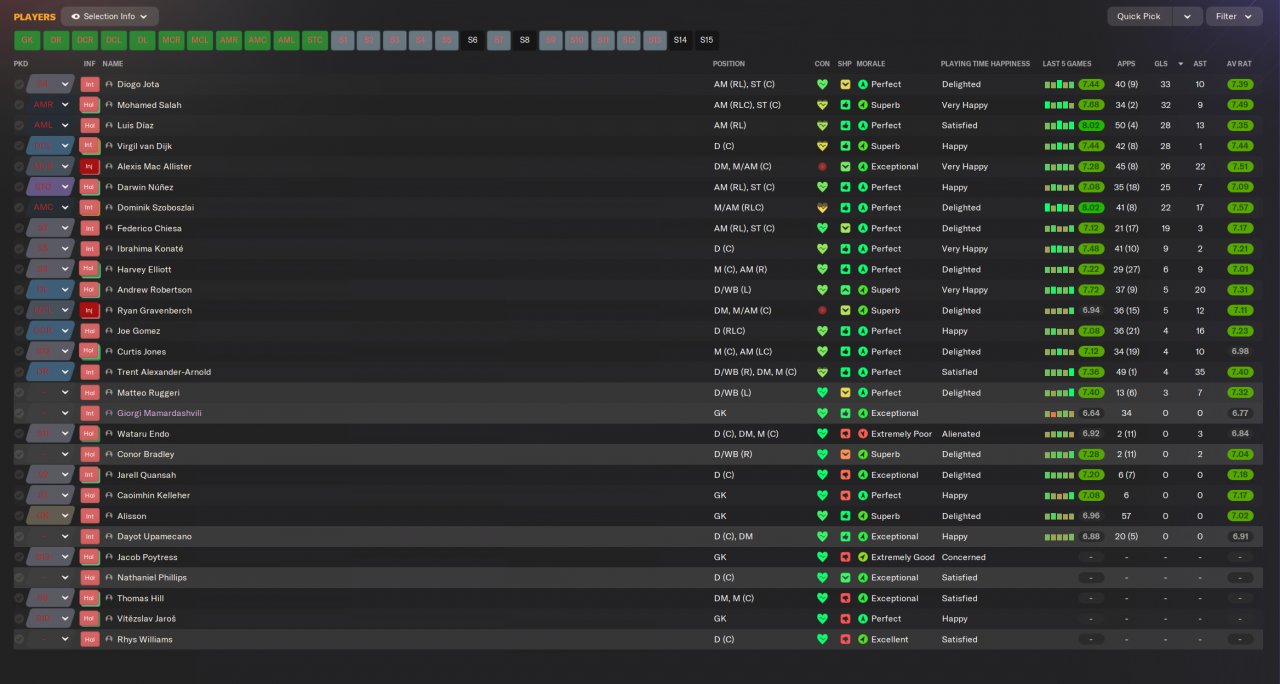Select the AMC position slot
Image resolution: width=1280 pixels, height=684 pixels.
pyautogui.click(x=258, y=40)
